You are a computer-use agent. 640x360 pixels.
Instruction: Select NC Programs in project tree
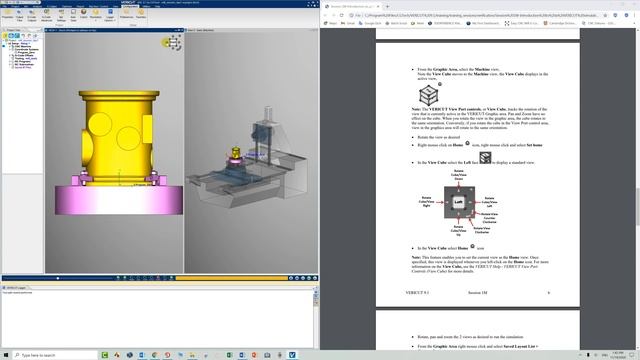coord(22,61)
